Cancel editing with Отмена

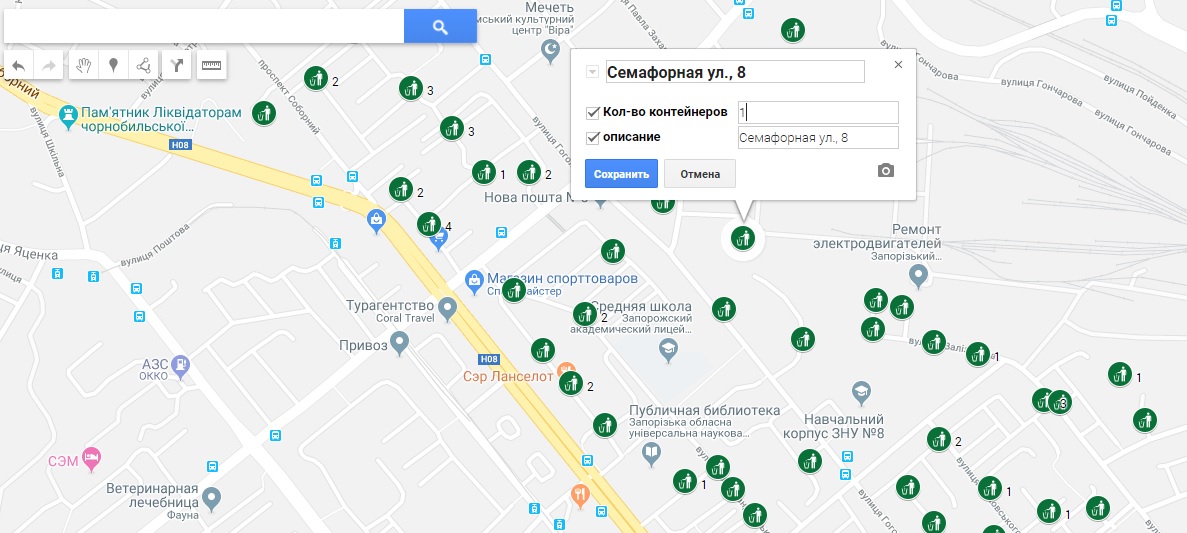(699, 173)
